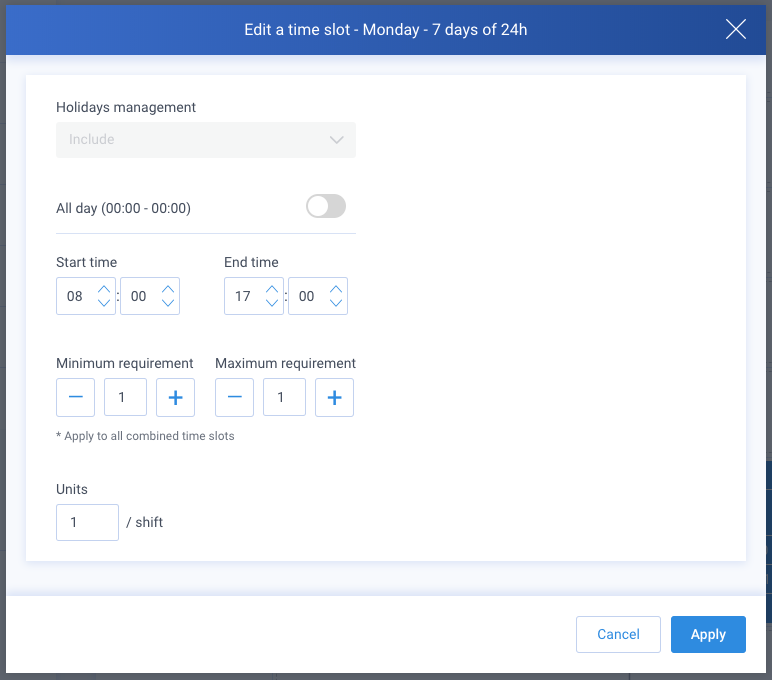Click minus icon for Maximum requirement
The image size is (772, 680).
click(234, 397)
